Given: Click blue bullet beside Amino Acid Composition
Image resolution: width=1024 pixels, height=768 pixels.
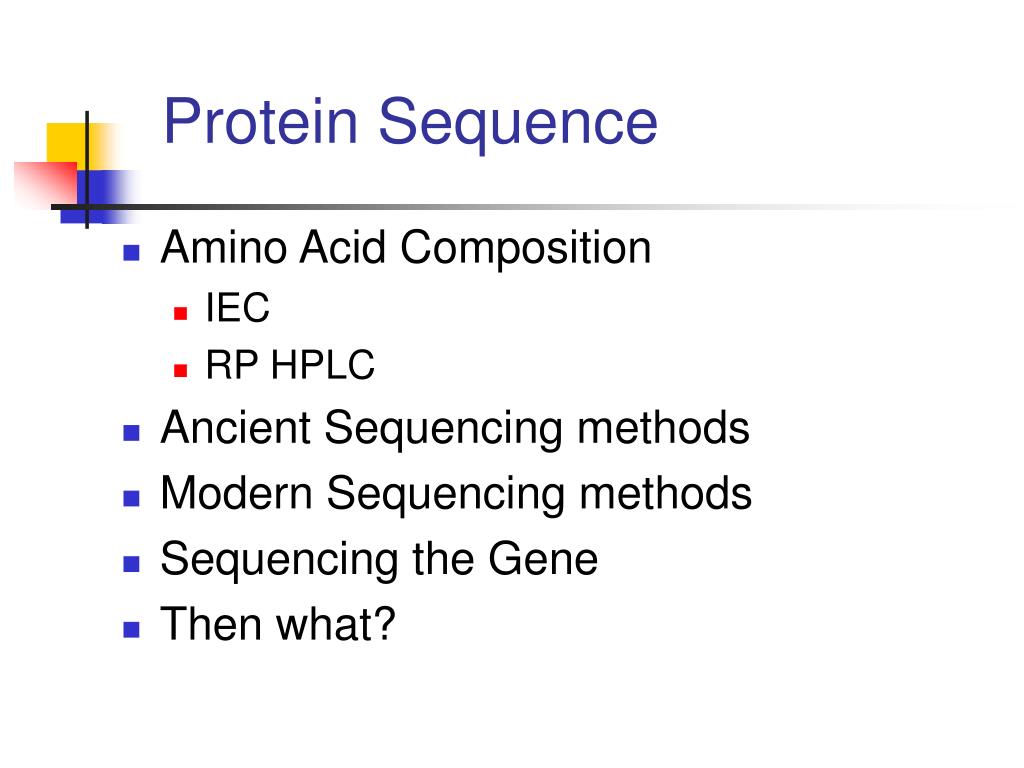Looking at the screenshot, I should [x=131, y=253].
